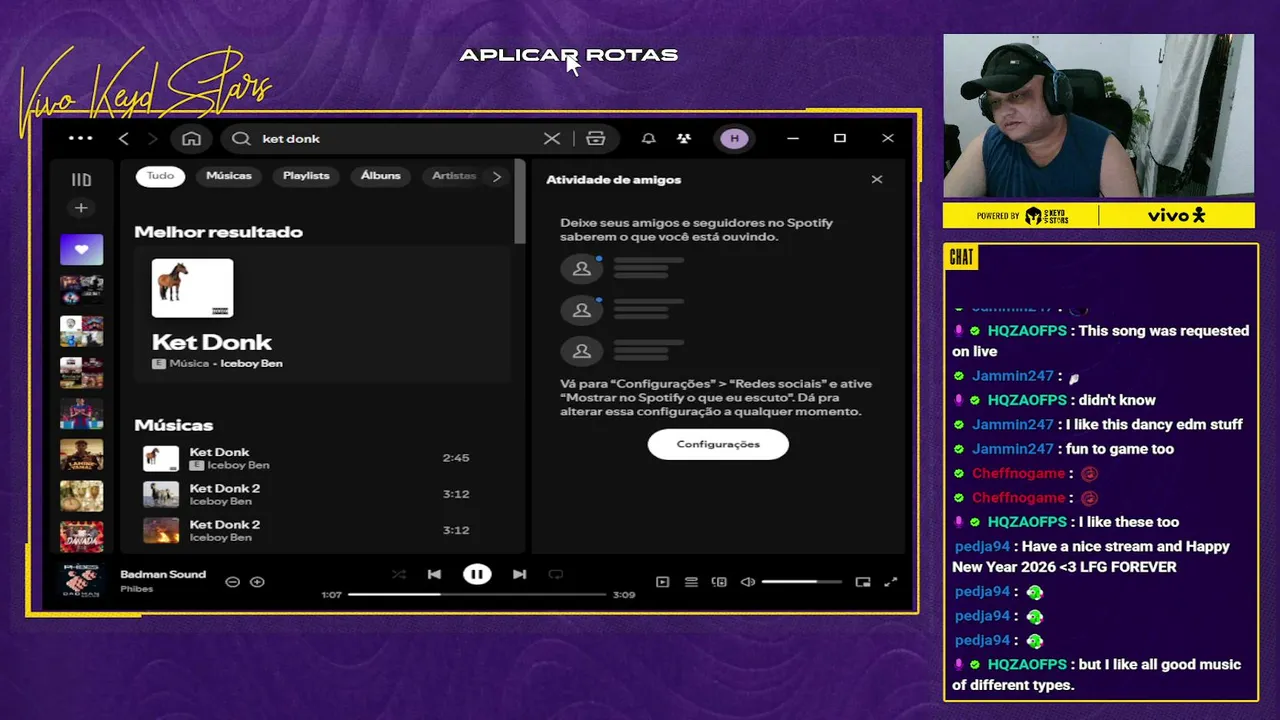
Task: Open Connect to a device icon
Action: [x=719, y=581]
